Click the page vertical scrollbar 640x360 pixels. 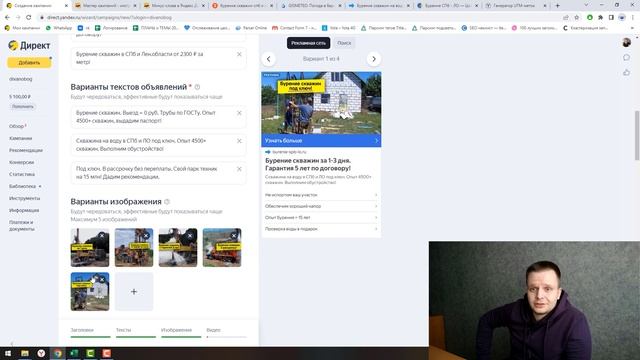(x=637, y=135)
